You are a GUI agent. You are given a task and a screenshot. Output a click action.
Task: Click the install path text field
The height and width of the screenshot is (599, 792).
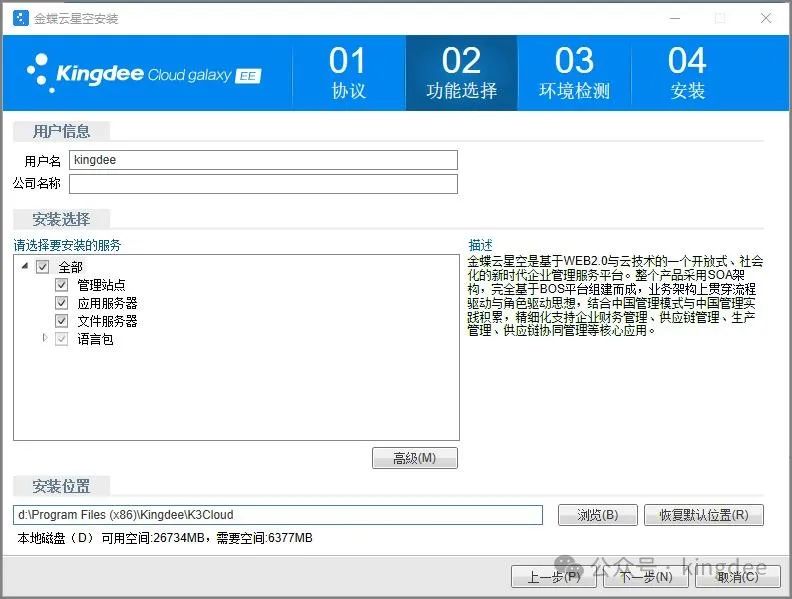278,515
